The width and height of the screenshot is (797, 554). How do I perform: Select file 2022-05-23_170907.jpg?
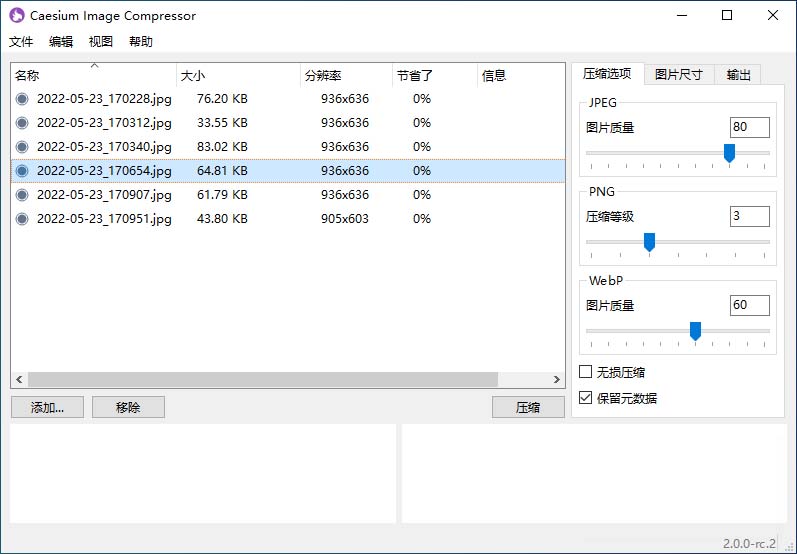click(104, 195)
